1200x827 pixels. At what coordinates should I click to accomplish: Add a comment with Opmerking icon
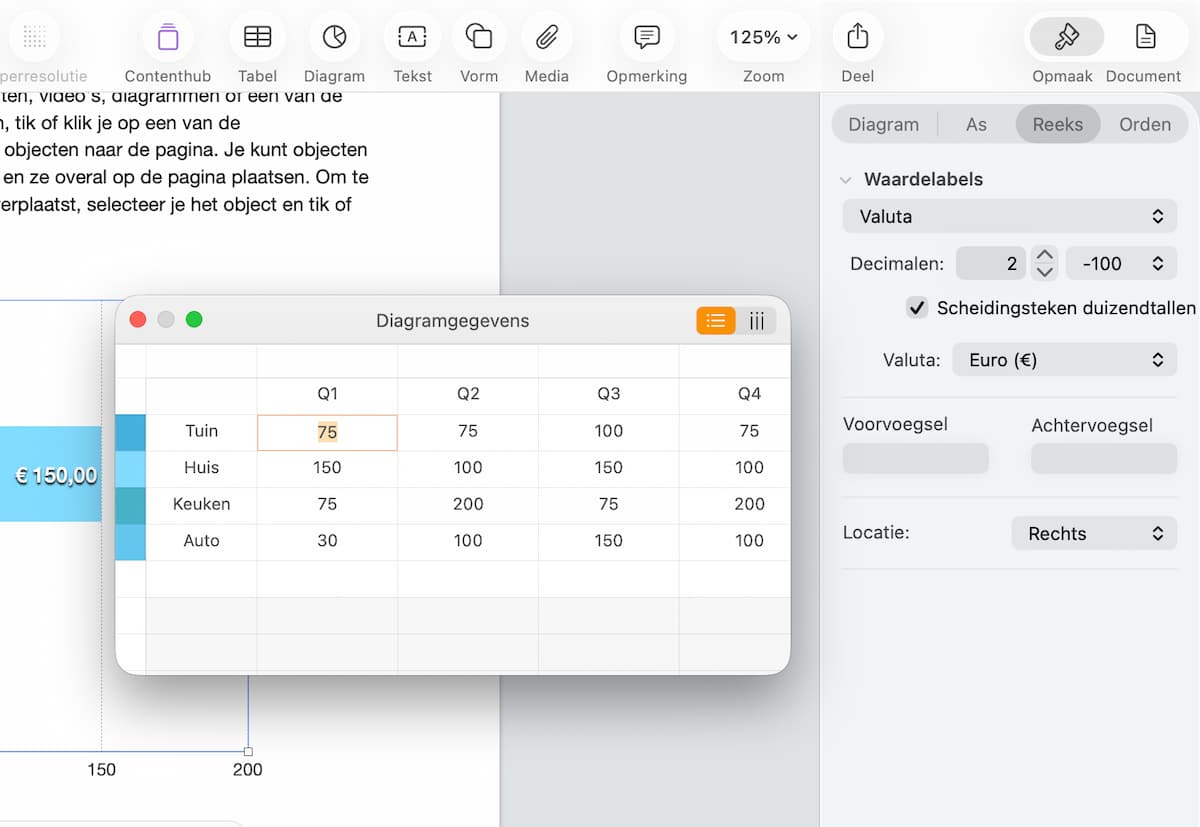tap(647, 38)
